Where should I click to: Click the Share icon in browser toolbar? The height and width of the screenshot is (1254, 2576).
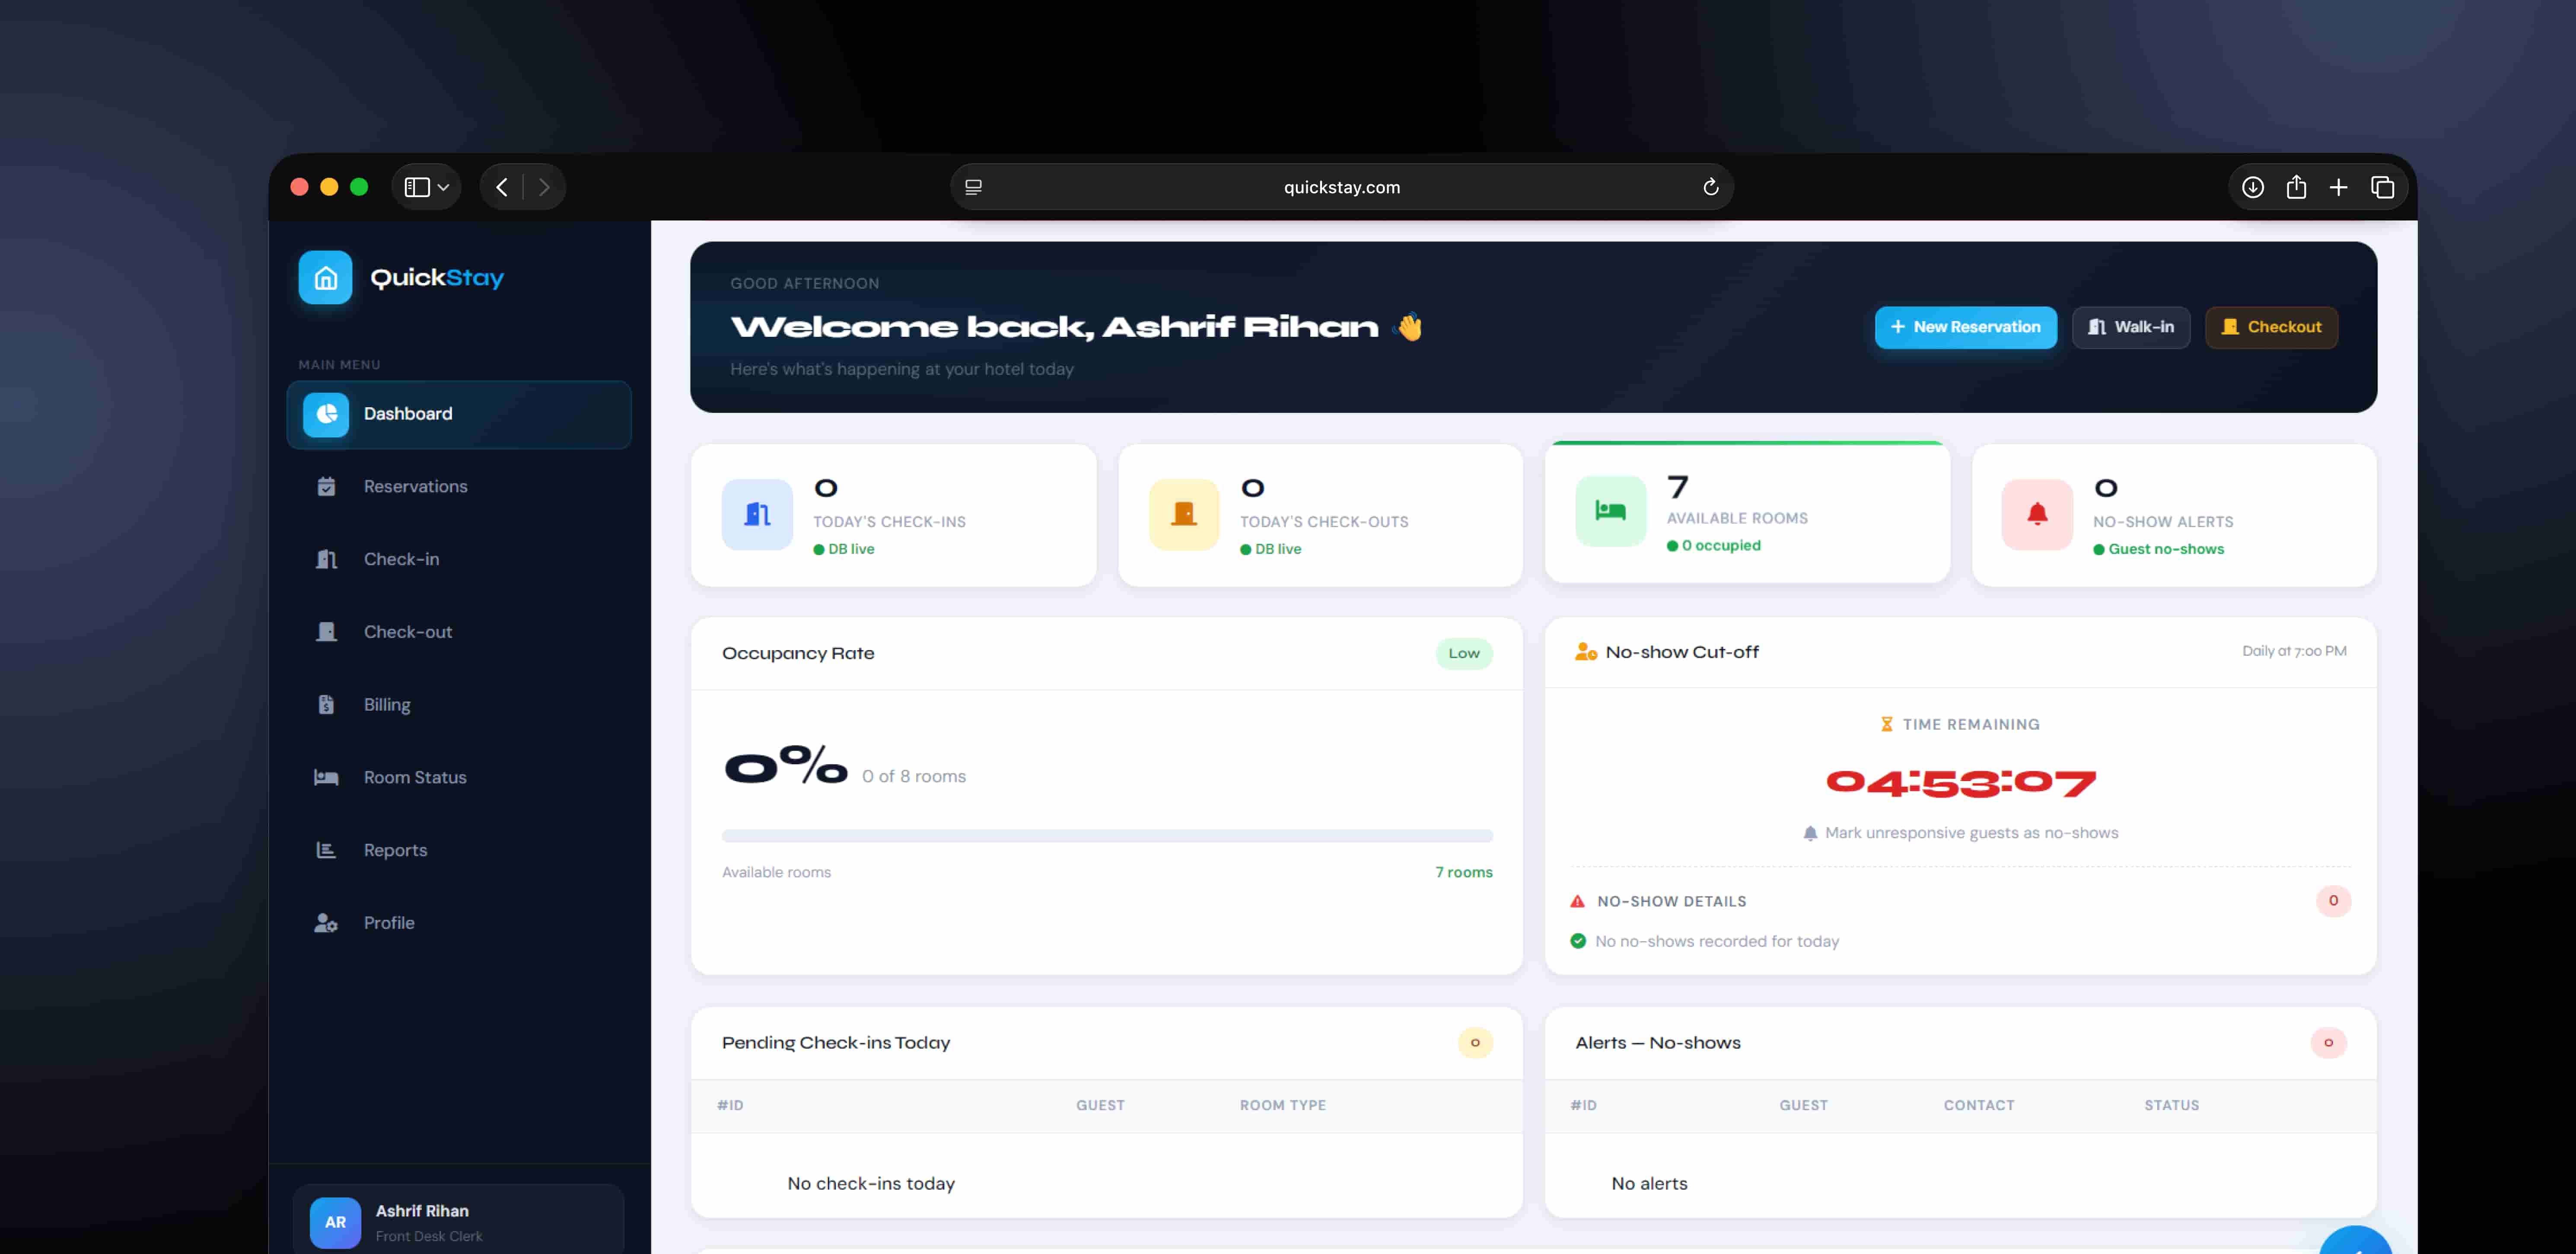click(x=2296, y=187)
